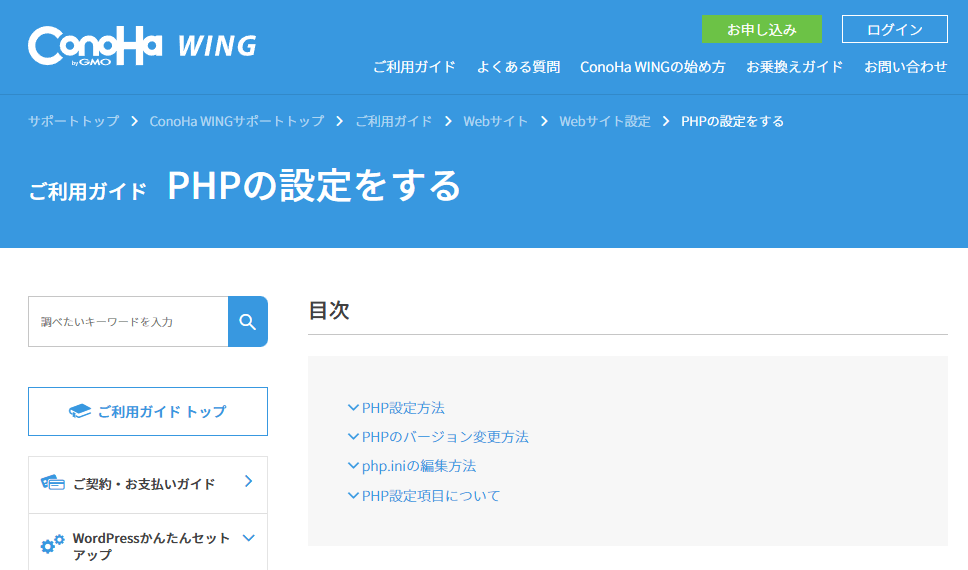Open ConoHa WINGの始め方 in header
968x570 pixels.
tap(653, 67)
